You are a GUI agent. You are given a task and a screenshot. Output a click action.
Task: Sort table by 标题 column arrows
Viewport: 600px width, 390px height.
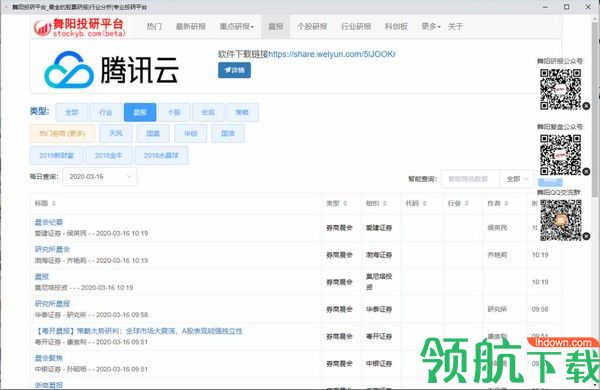point(54,203)
